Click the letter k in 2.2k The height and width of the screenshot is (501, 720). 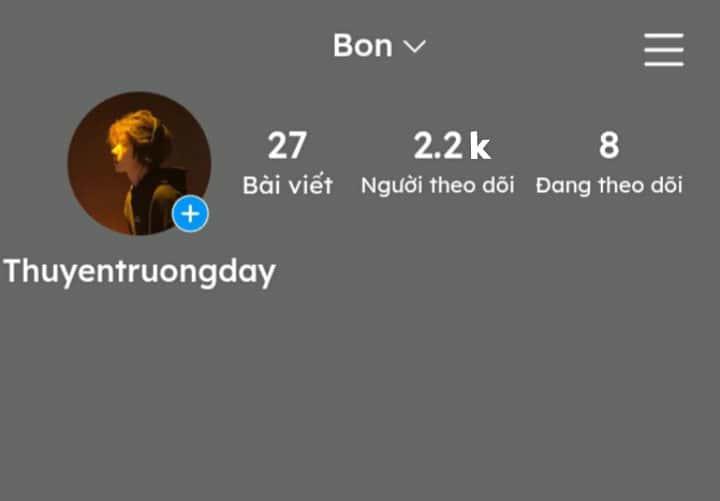pyautogui.click(x=480, y=146)
